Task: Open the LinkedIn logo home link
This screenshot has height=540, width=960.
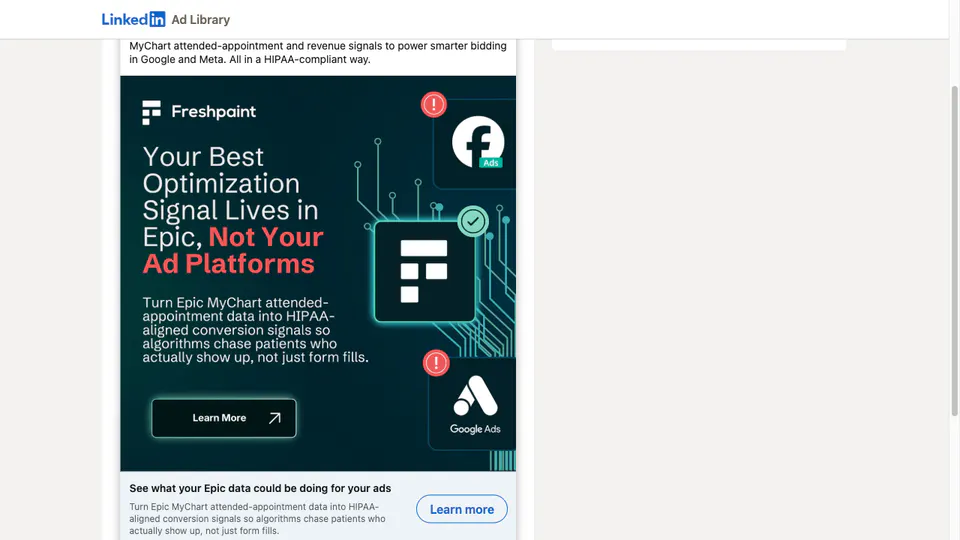Action: (x=133, y=20)
